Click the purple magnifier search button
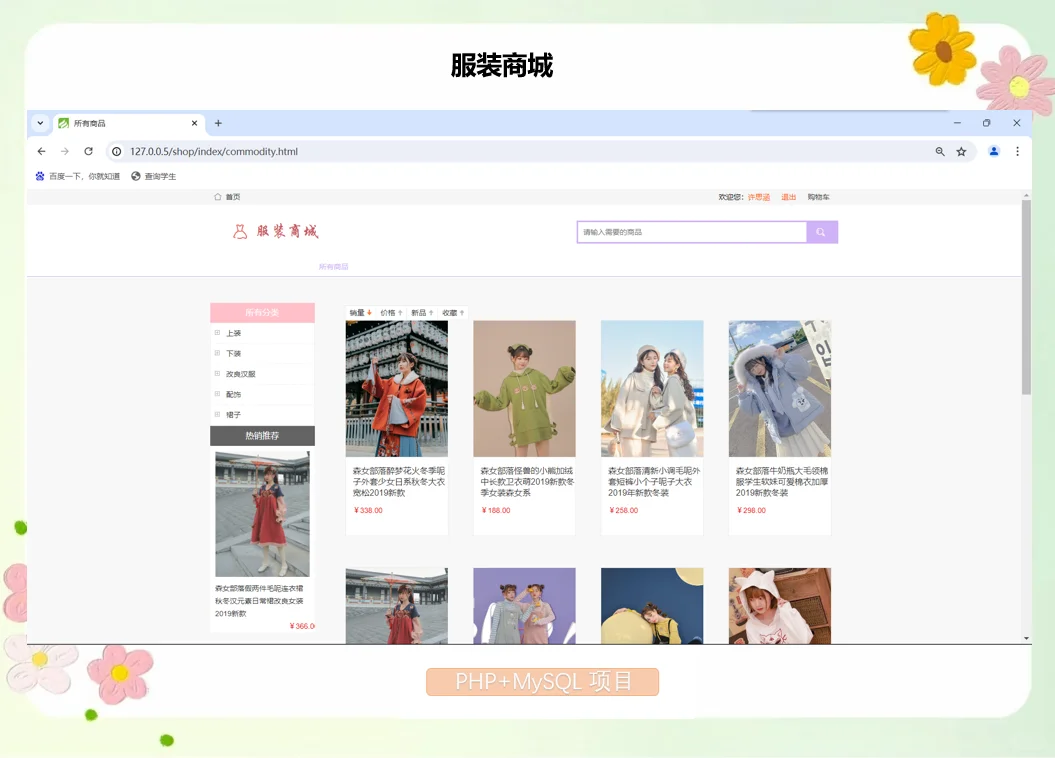This screenshot has height=758, width=1055. [821, 231]
